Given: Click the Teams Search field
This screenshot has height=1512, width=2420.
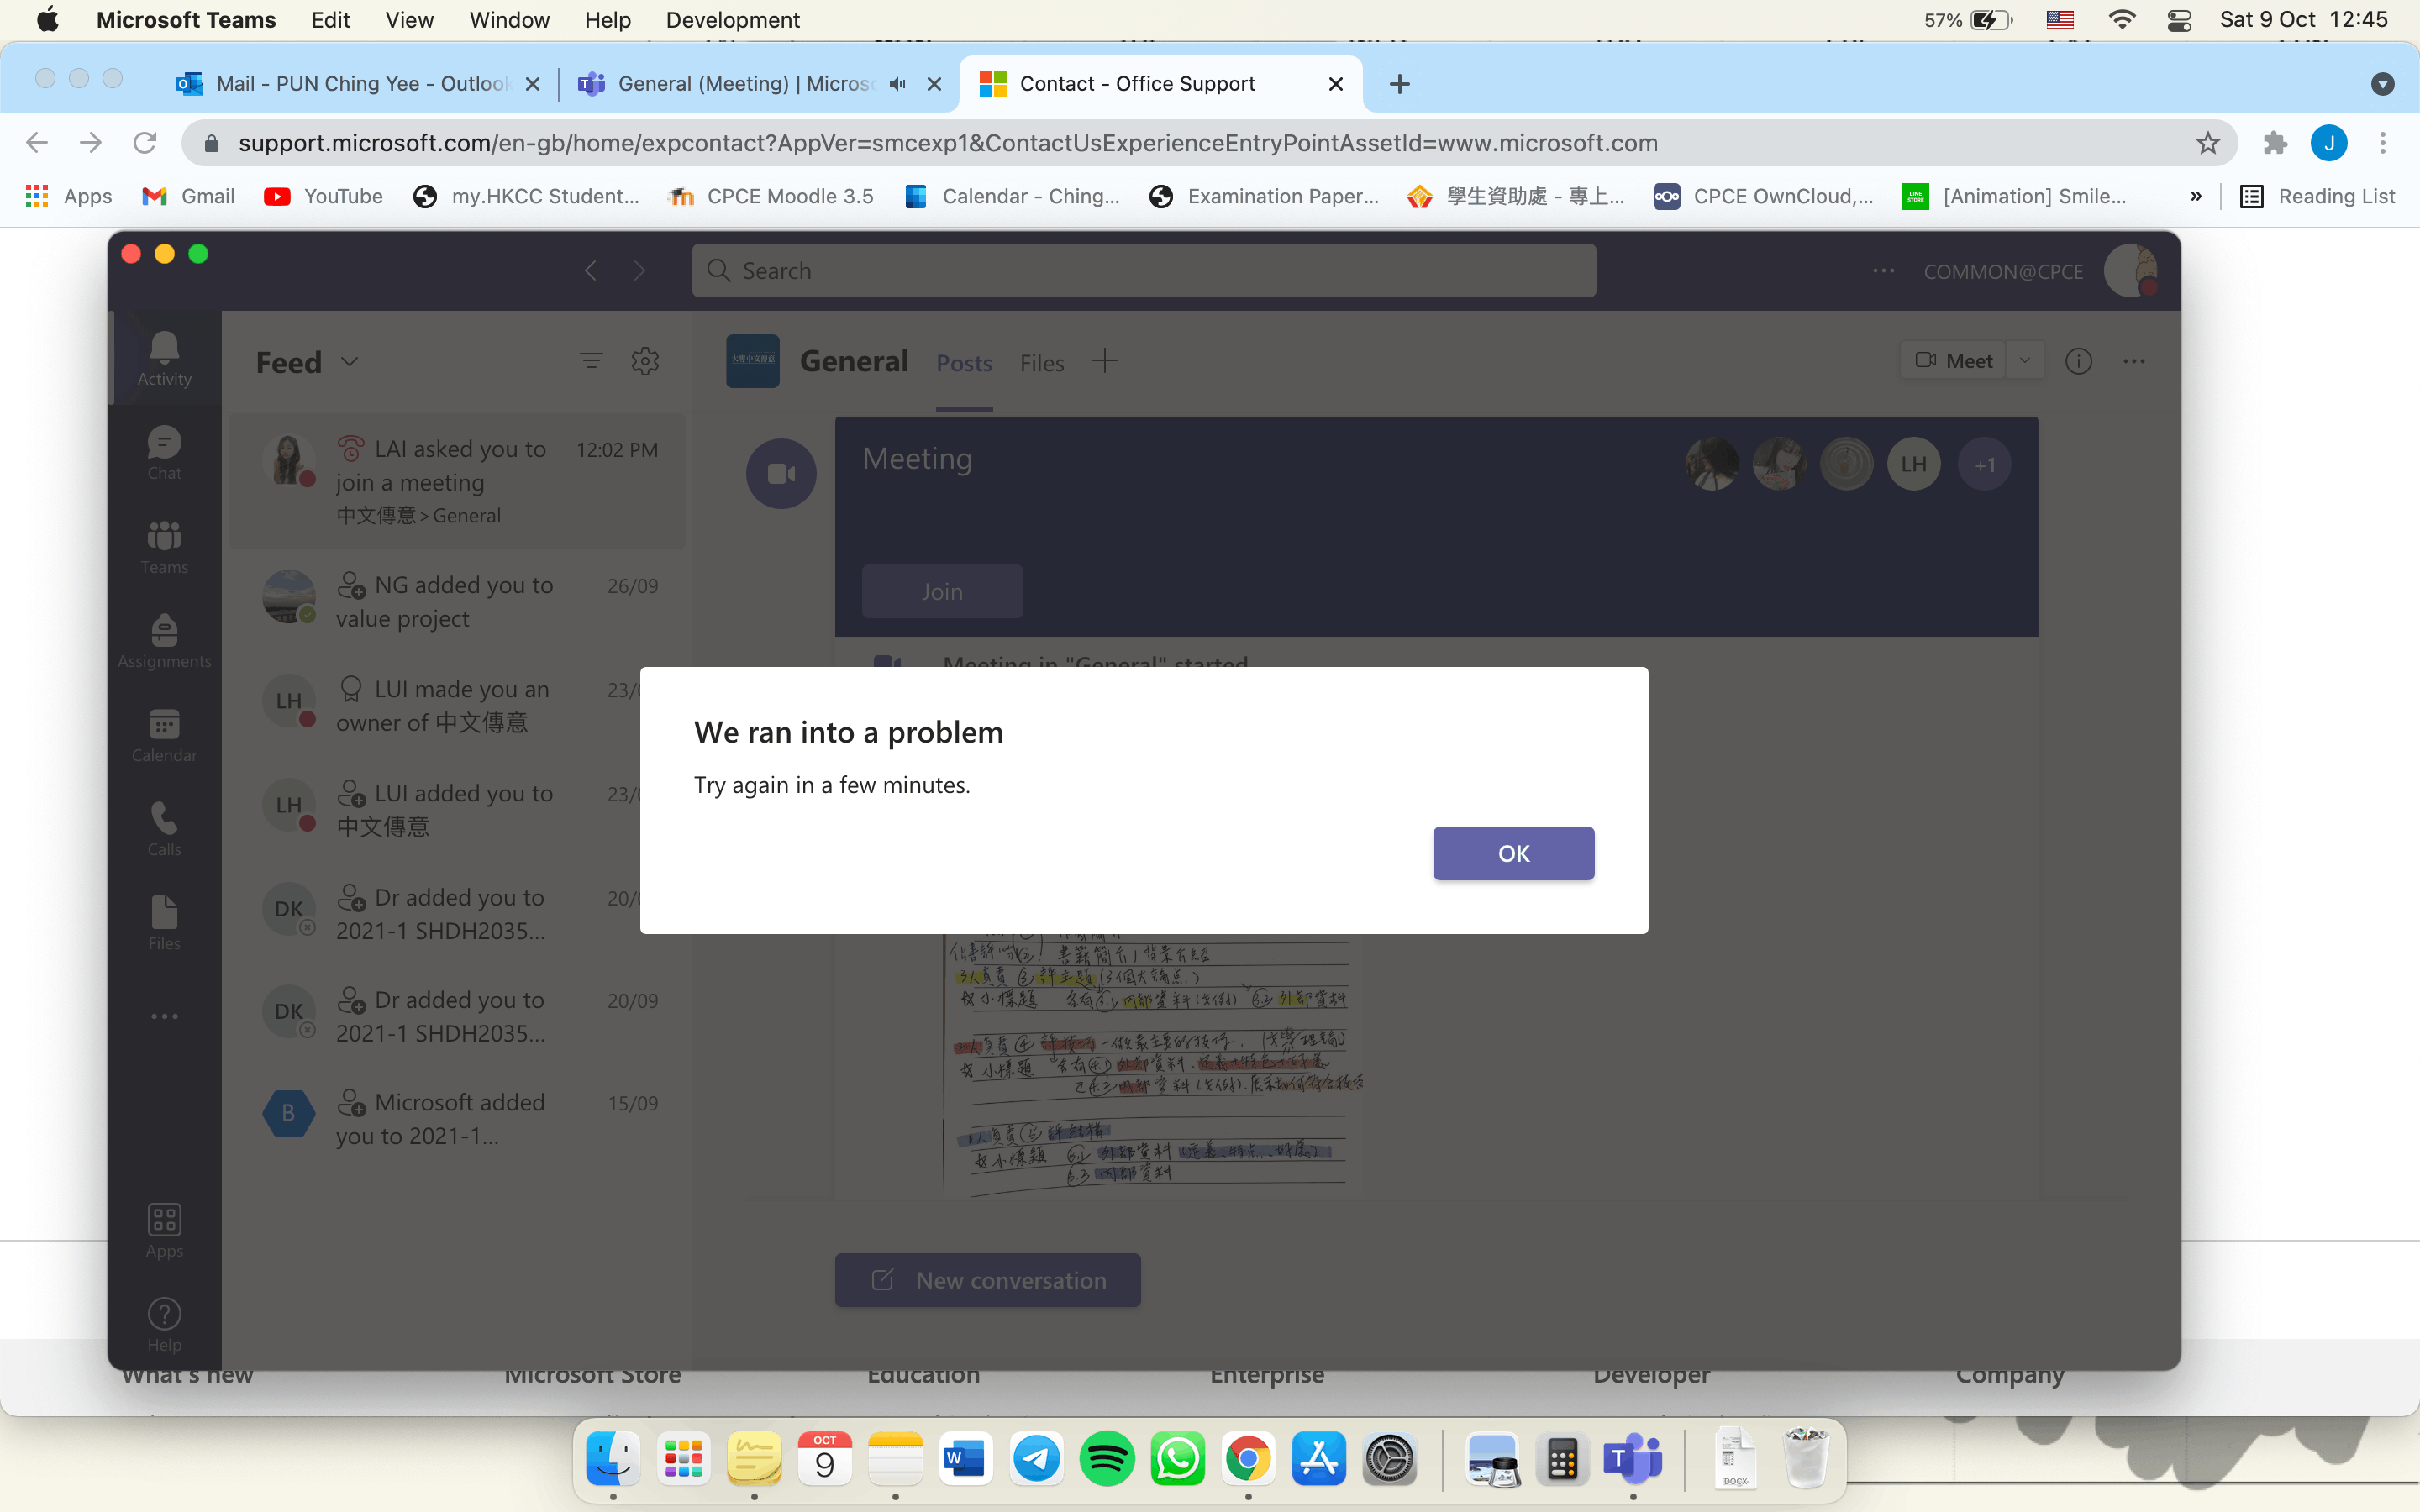Looking at the screenshot, I should click(1144, 271).
